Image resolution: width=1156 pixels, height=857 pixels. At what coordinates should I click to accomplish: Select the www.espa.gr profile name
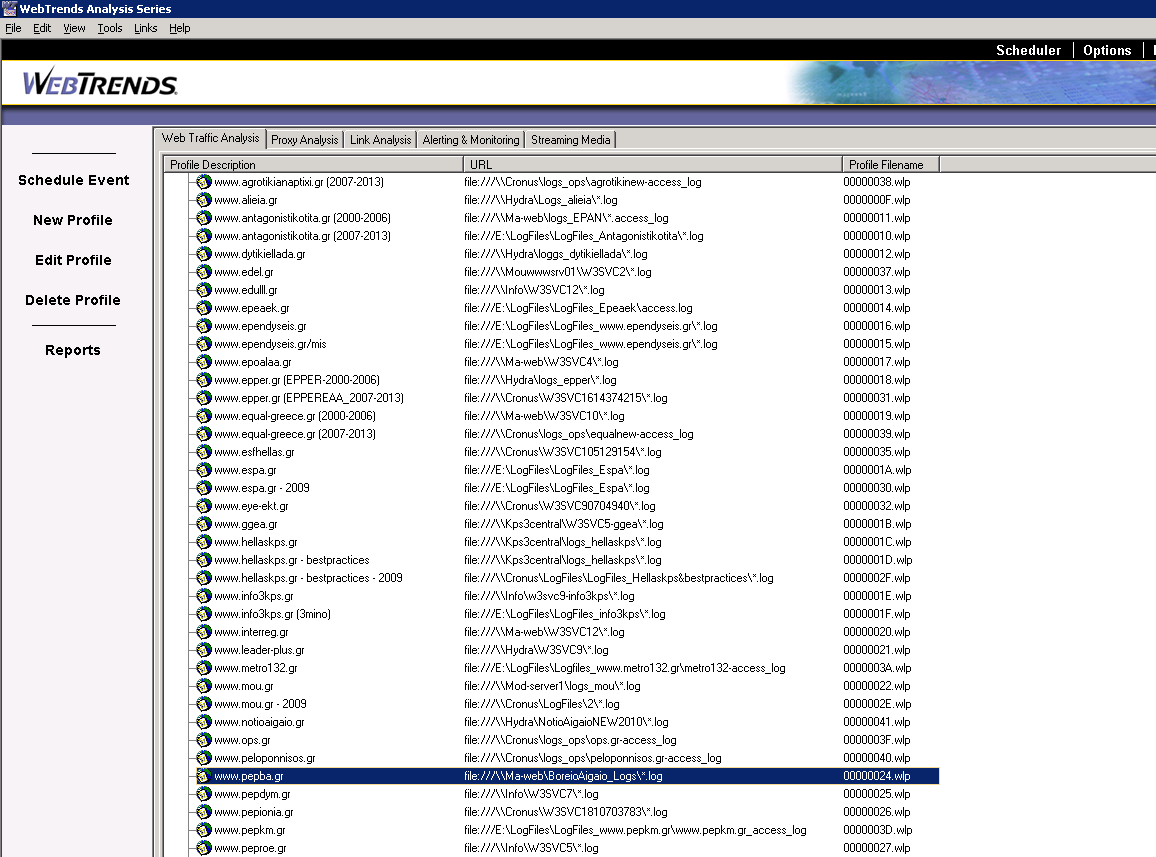245,470
